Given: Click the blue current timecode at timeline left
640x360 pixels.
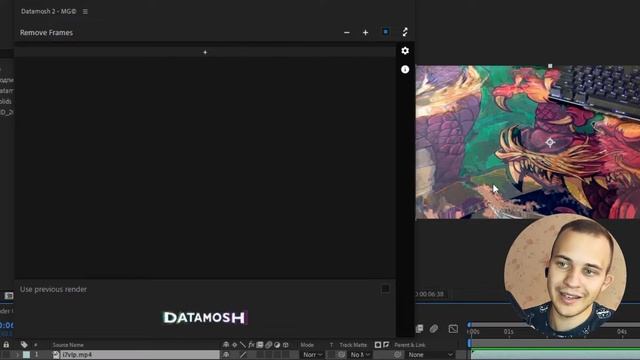Looking at the screenshot, I should (x=7, y=325).
